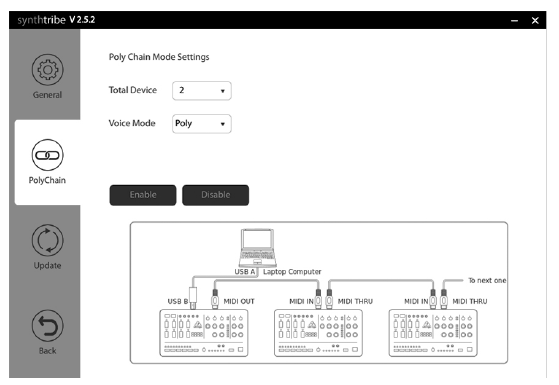Open the Update refresh-arrows icon
559x385 pixels.
(47, 240)
